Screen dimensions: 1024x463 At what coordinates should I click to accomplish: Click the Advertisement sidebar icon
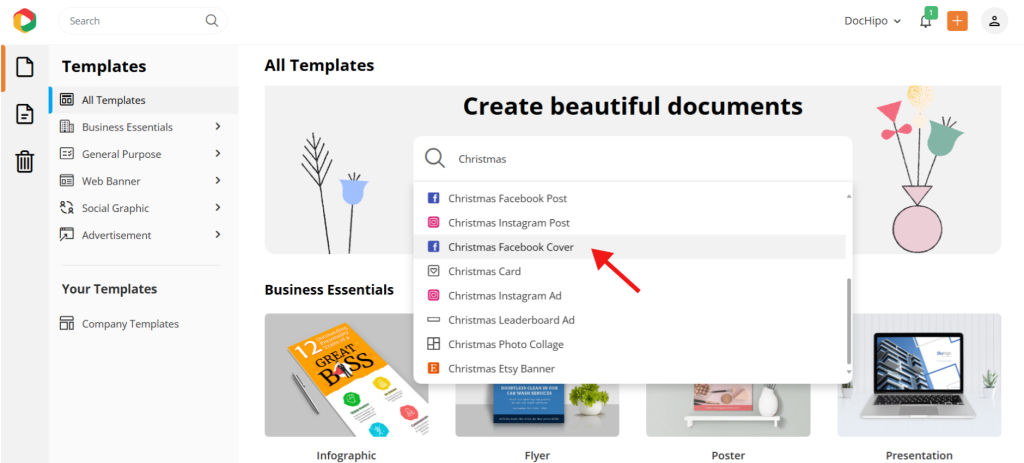click(x=67, y=234)
